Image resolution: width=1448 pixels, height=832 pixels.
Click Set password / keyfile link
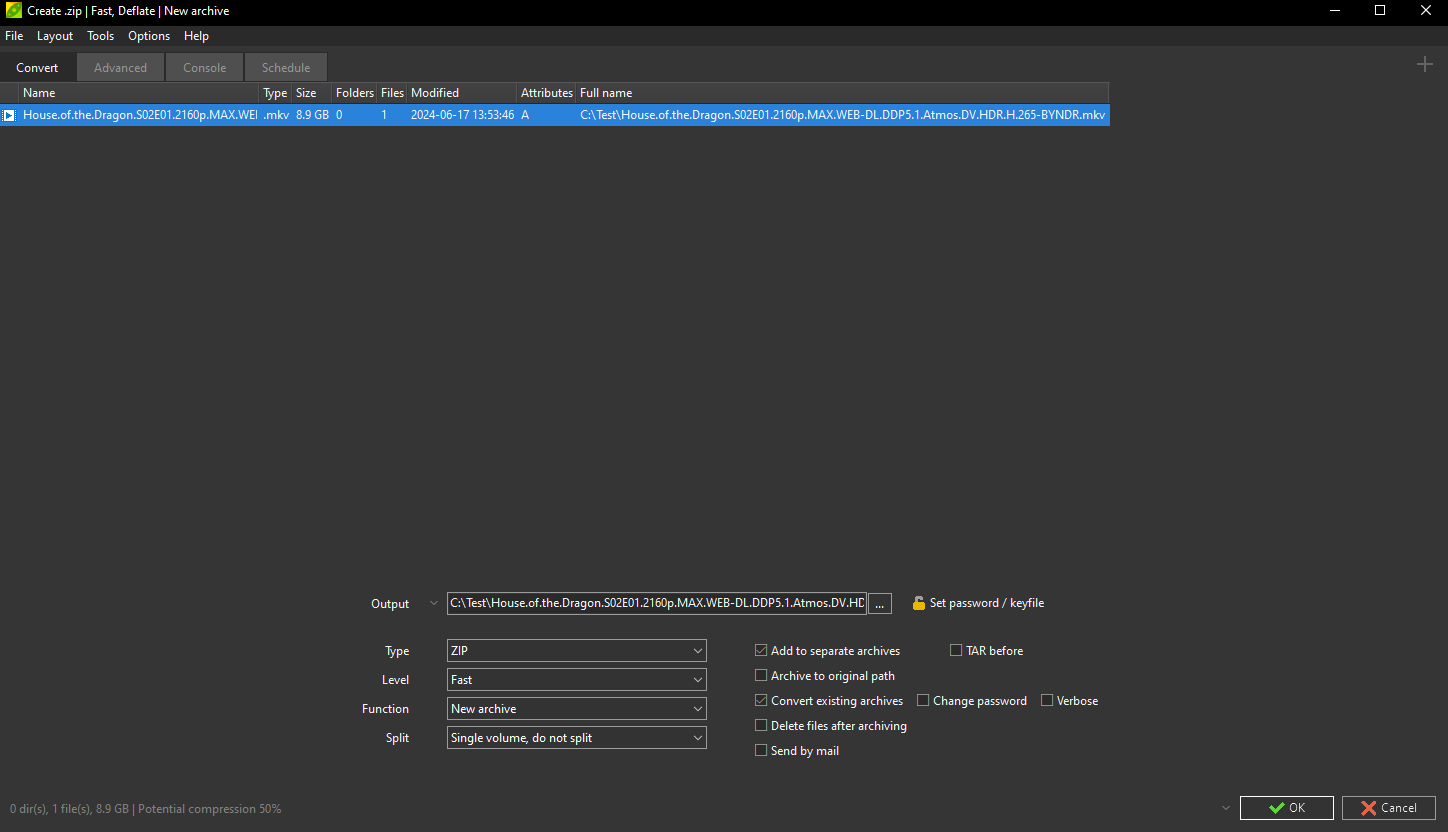pos(987,603)
